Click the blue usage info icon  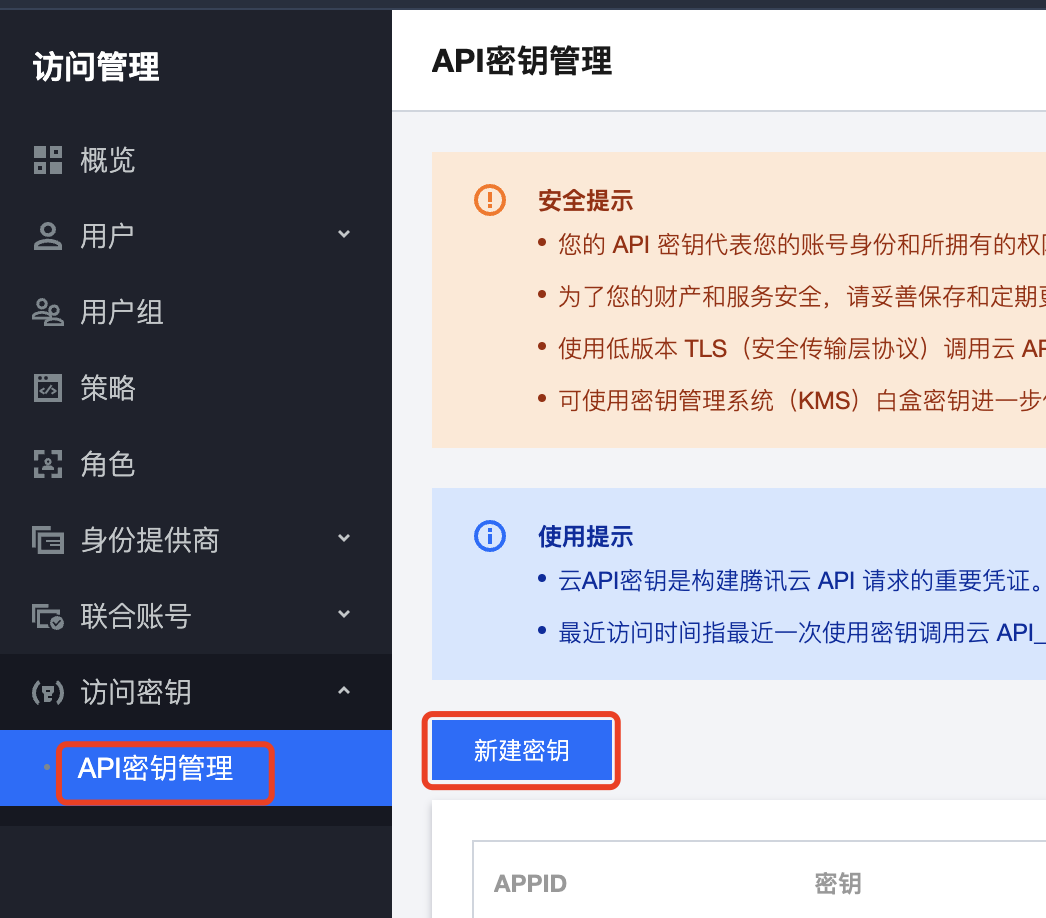coord(489,536)
